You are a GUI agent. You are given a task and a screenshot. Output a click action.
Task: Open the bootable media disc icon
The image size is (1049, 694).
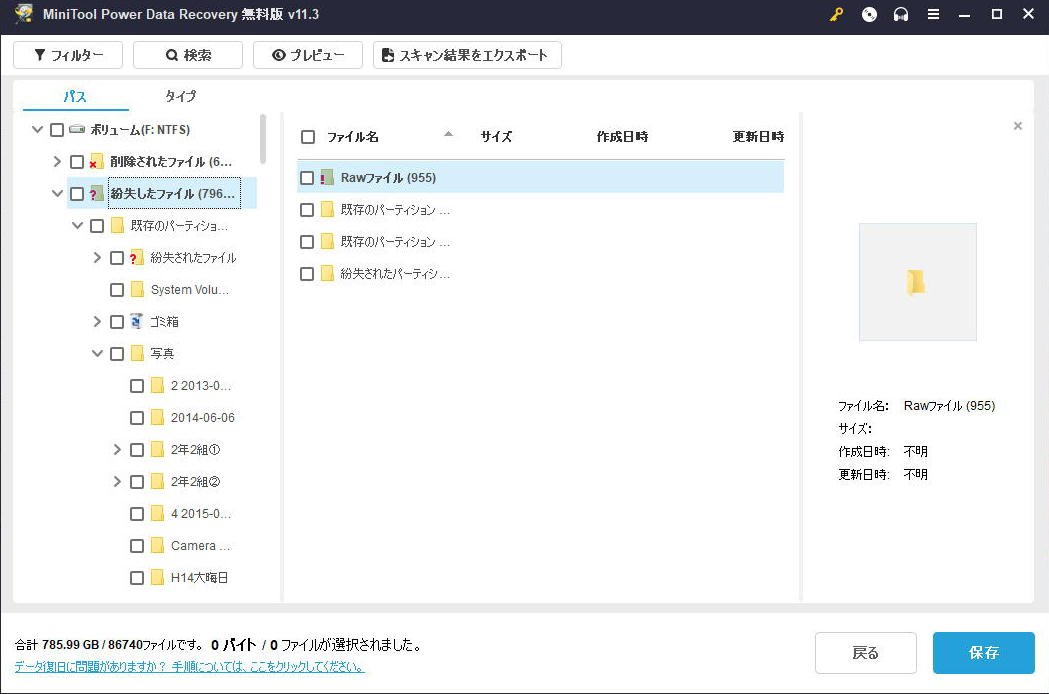click(869, 15)
